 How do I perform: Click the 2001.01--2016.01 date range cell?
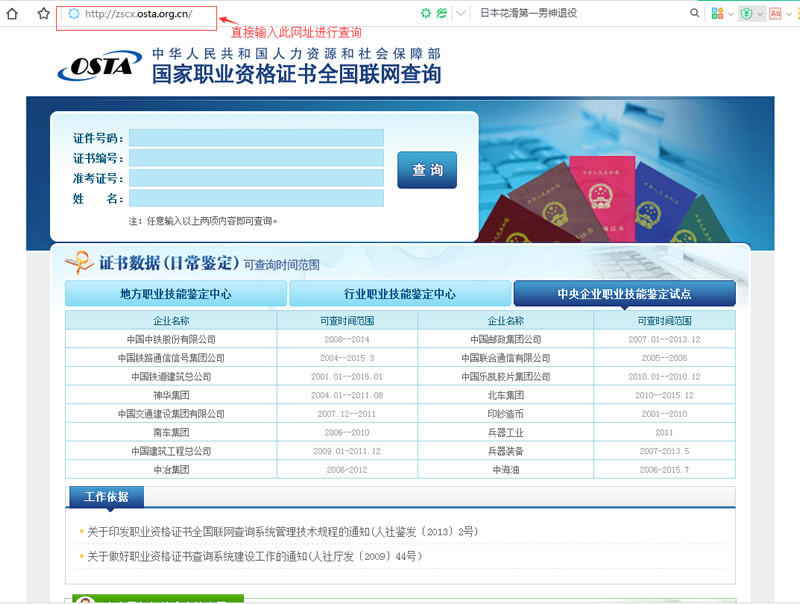[x=347, y=376]
